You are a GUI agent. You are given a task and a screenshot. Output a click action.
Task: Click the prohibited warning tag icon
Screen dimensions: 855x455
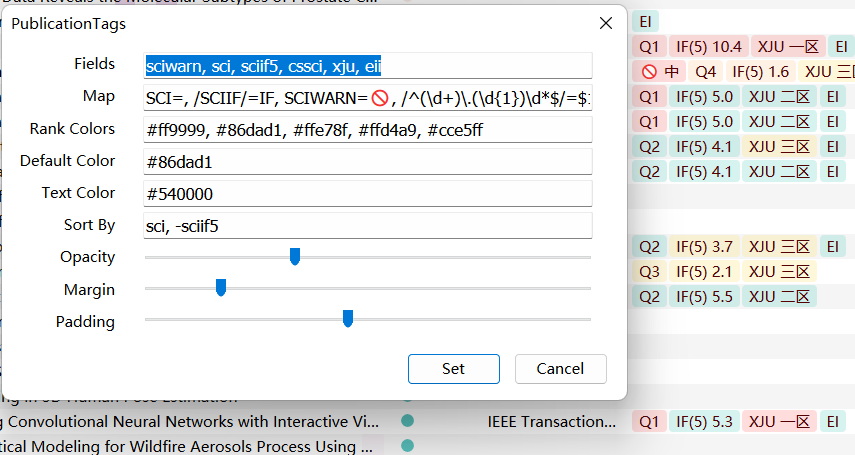click(x=649, y=71)
